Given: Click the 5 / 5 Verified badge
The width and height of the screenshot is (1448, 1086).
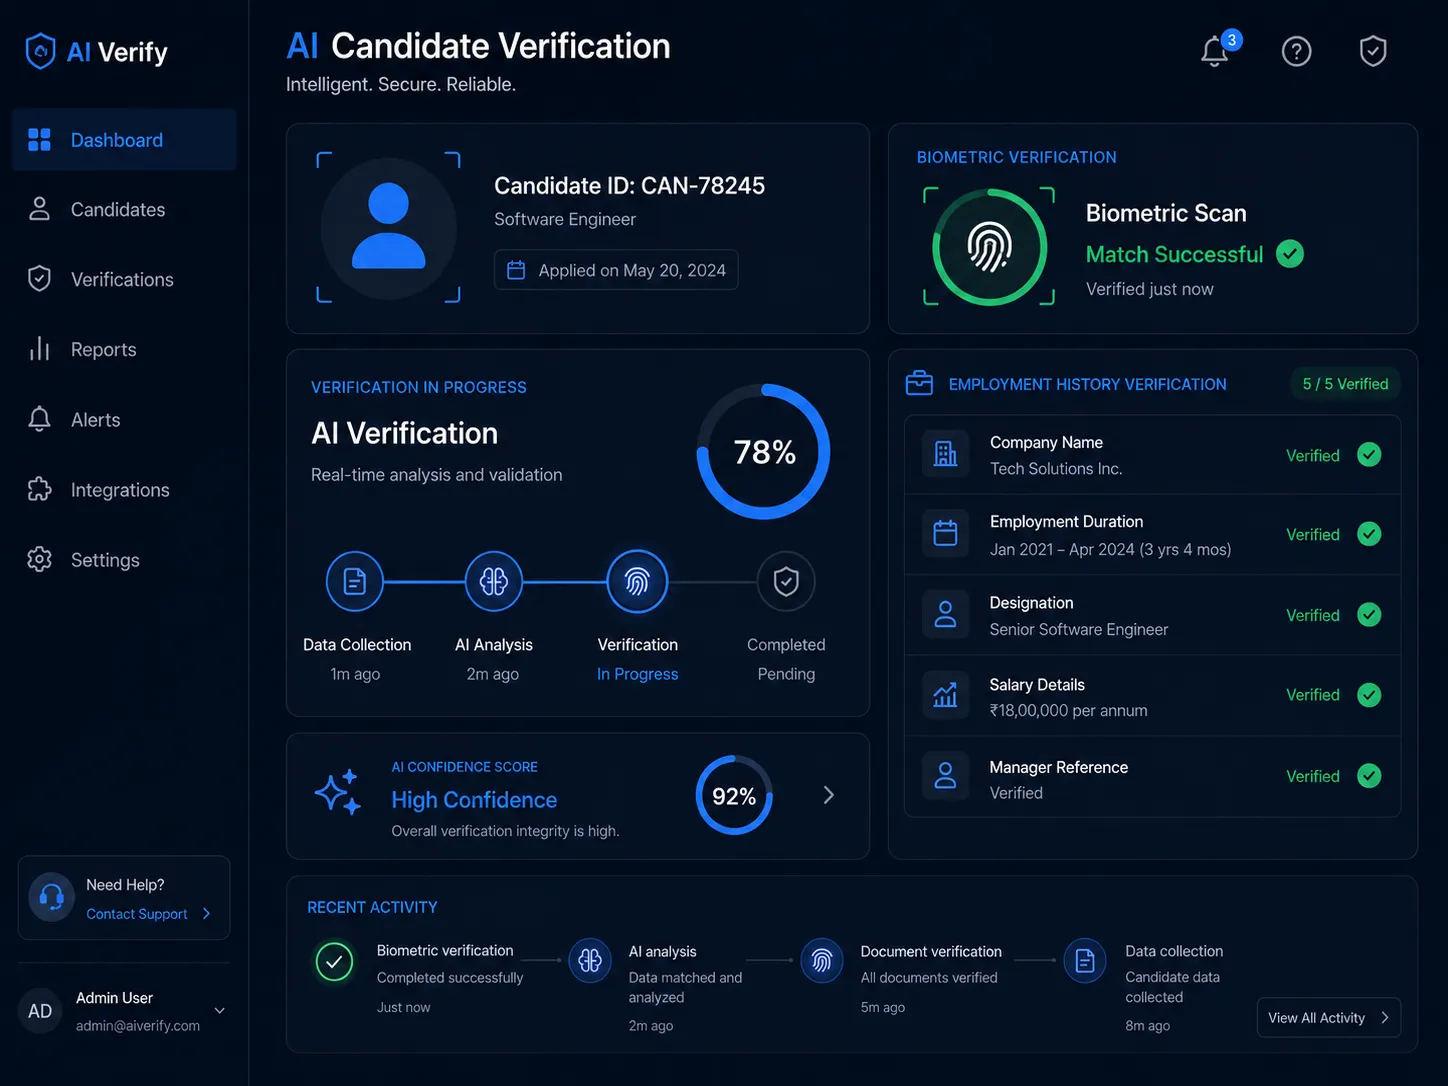Looking at the screenshot, I should 1345,384.
